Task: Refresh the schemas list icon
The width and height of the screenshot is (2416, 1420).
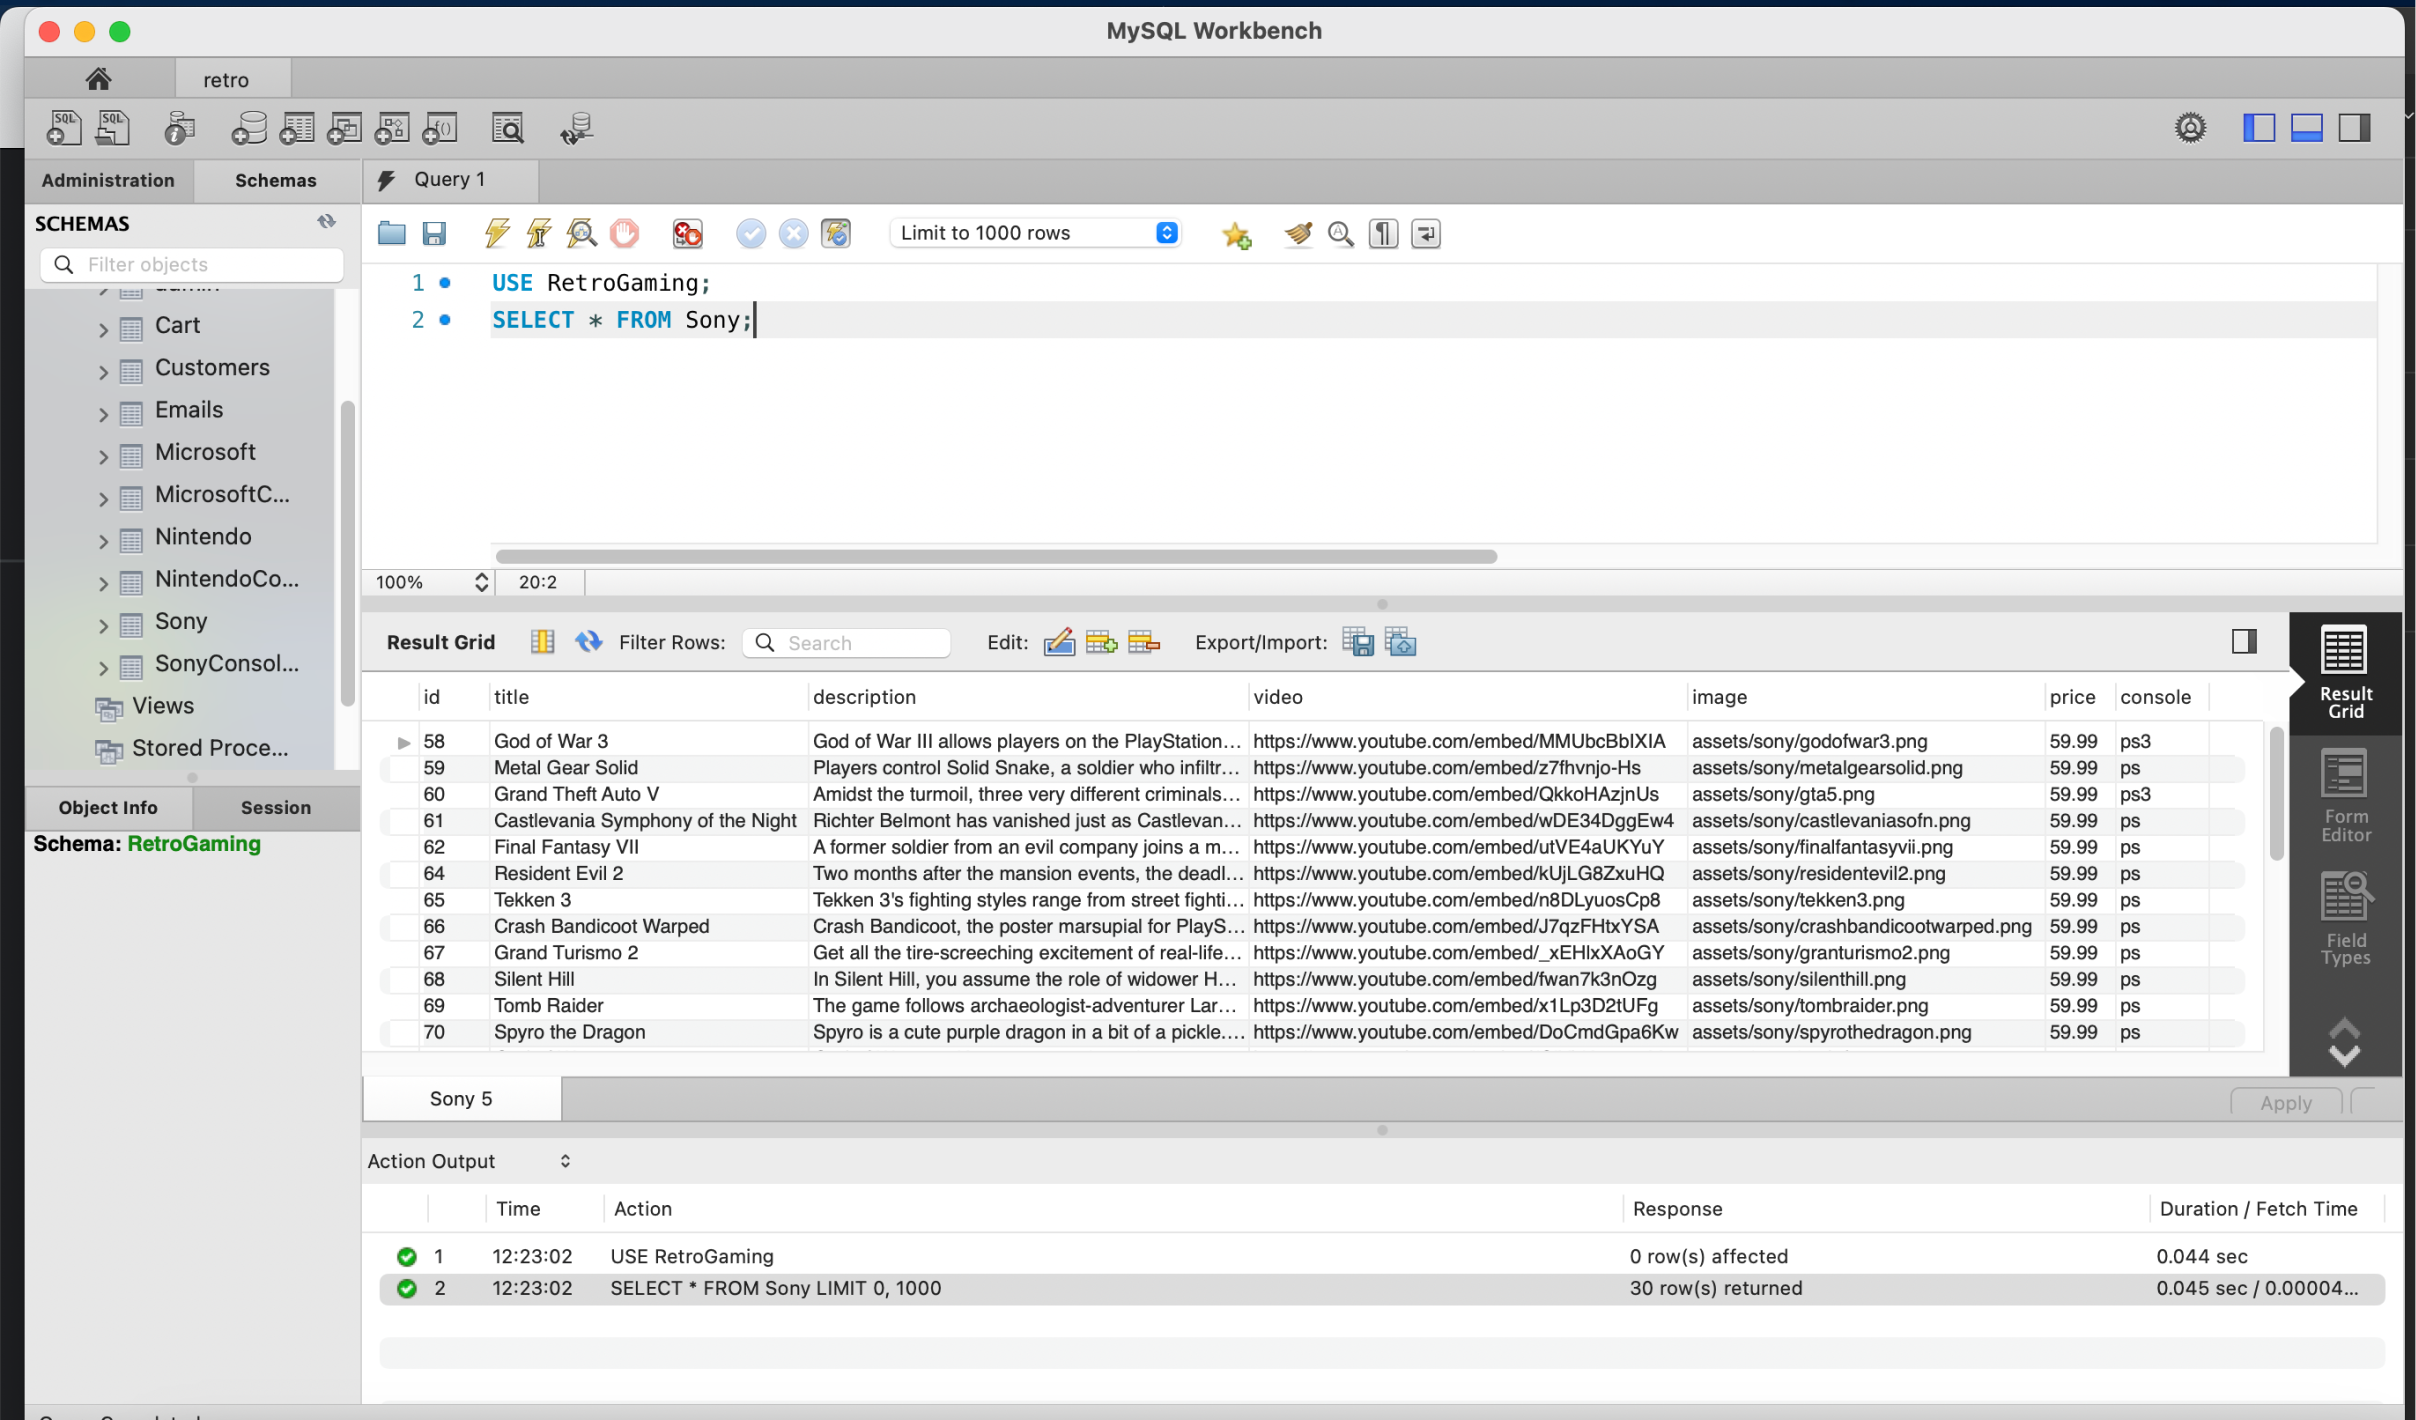Action: (x=327, y=222)
